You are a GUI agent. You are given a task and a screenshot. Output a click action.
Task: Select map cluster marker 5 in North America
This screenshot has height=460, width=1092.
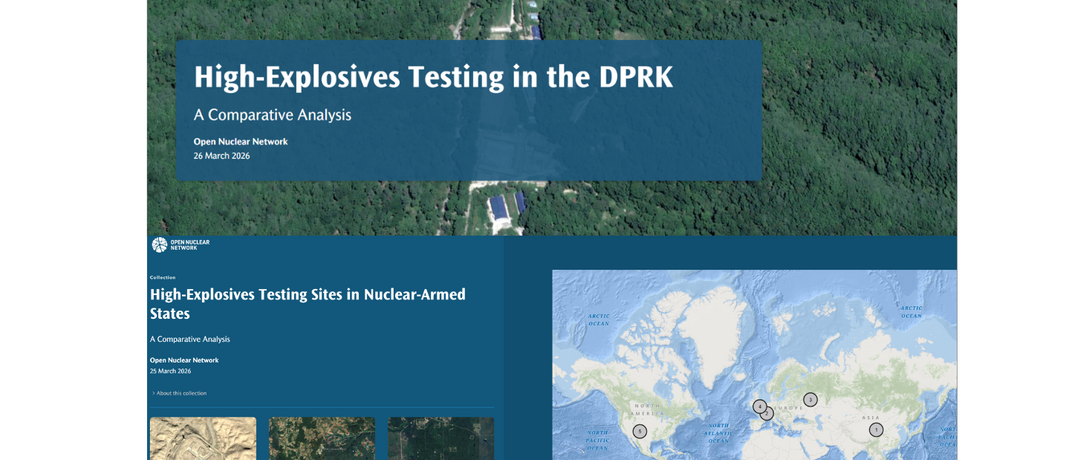click(x=640, y=432)
